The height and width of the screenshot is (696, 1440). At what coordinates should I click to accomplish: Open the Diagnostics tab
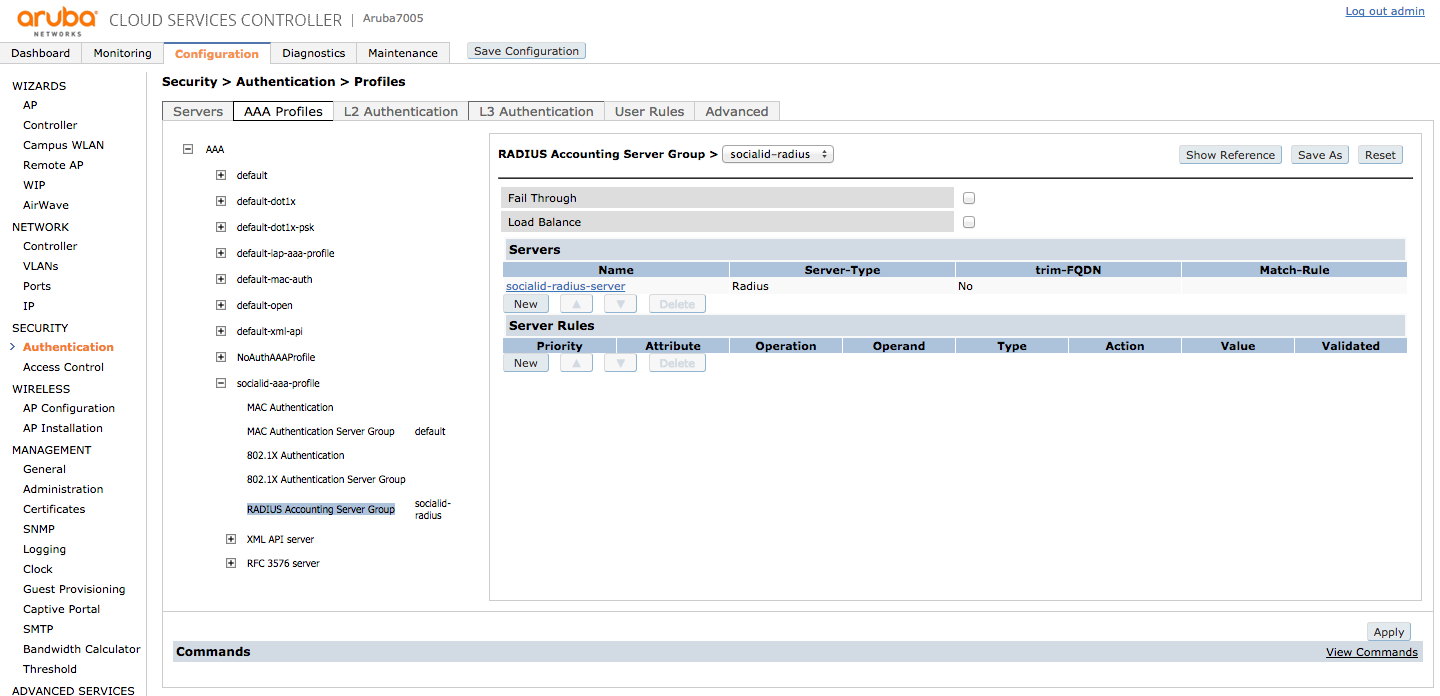point(314,53)
